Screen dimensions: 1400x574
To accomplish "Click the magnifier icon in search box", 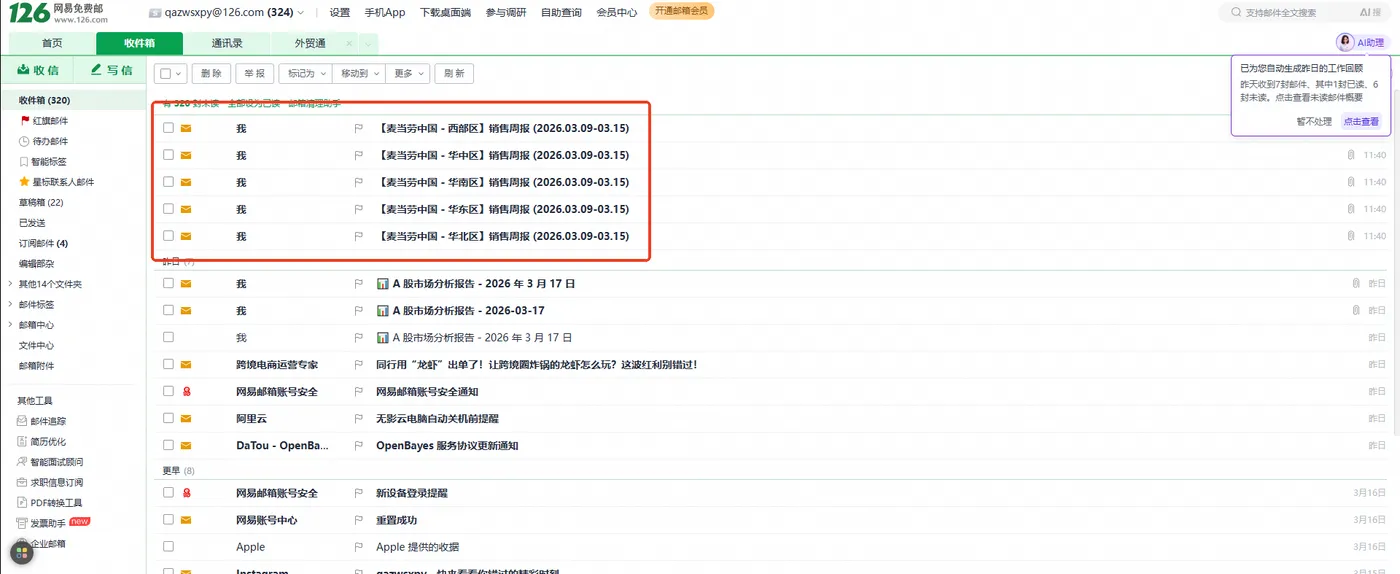I will tap(1236, 13).
